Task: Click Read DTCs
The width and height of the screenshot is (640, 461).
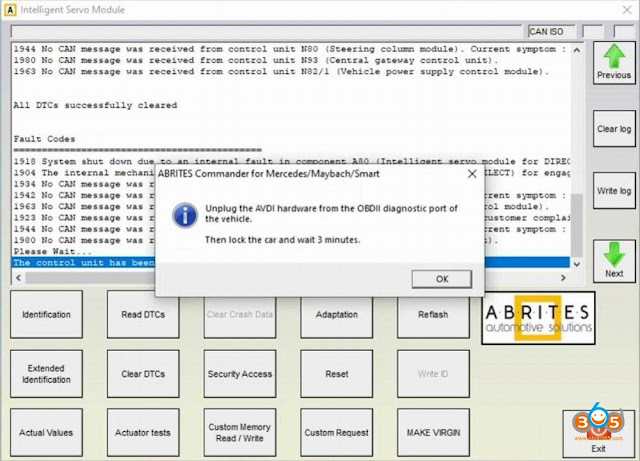Action: 143,314
